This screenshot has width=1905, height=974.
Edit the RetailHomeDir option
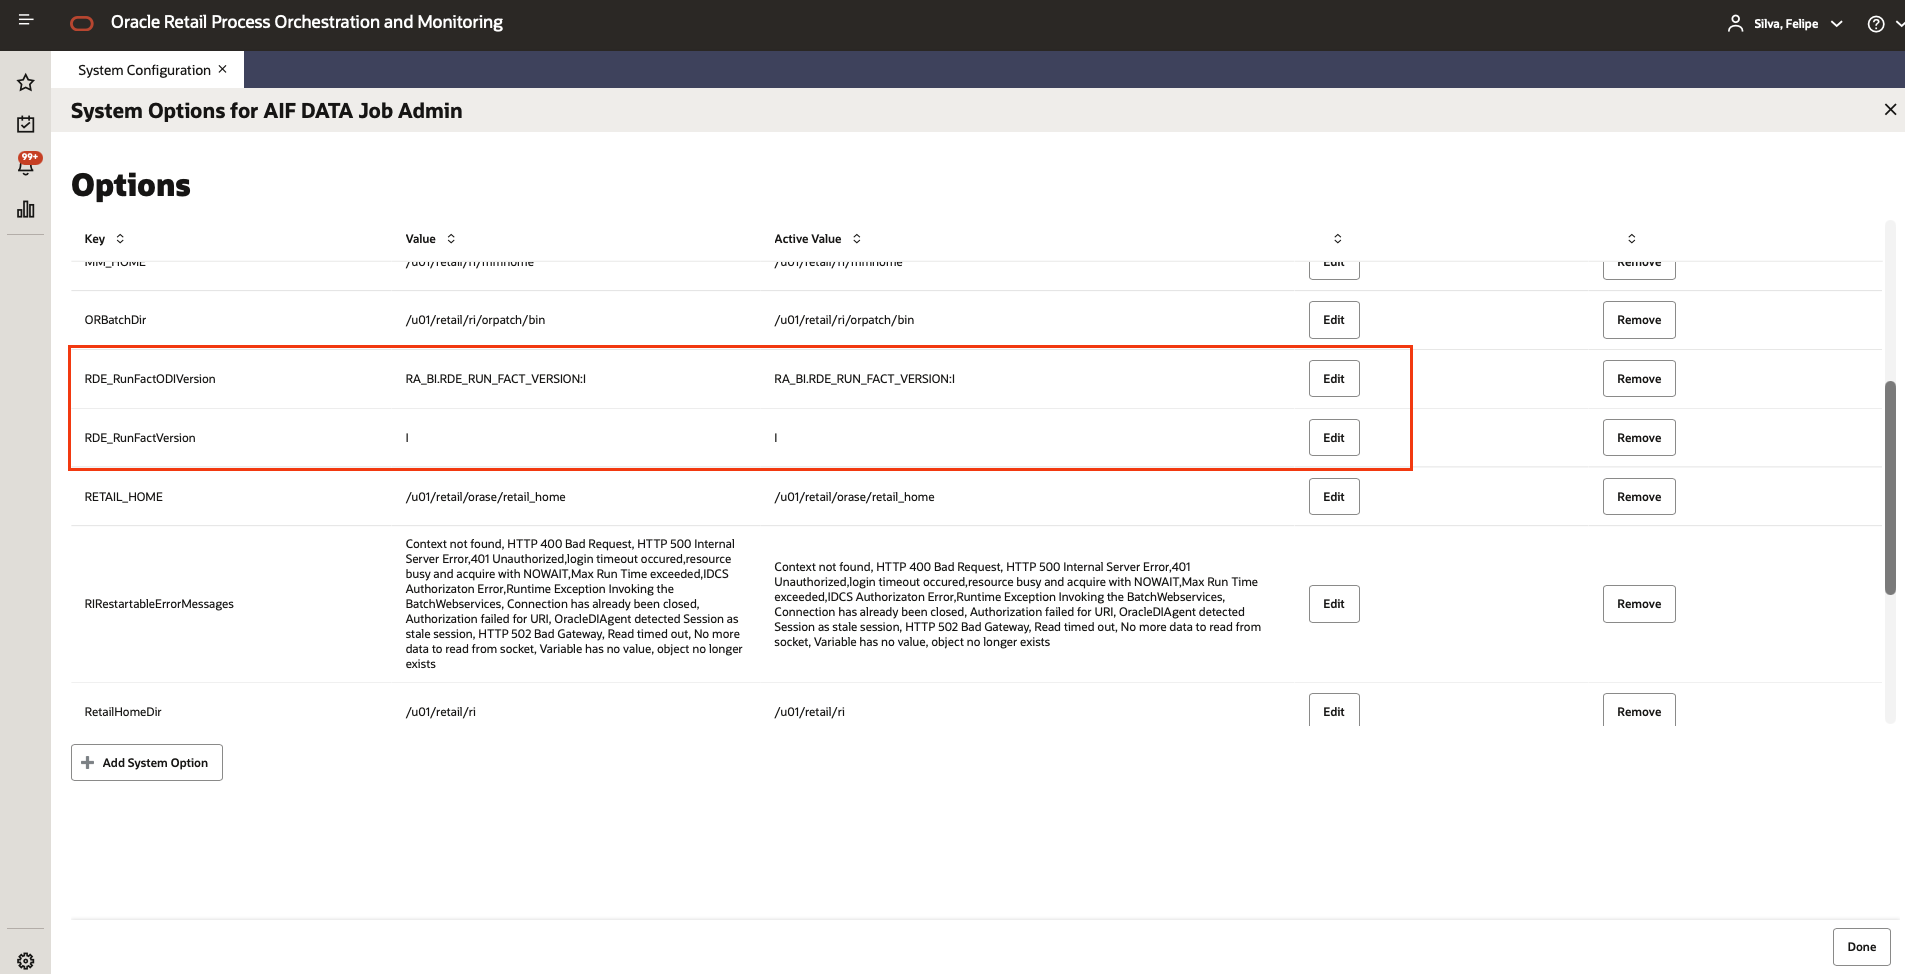[1334, 710]
